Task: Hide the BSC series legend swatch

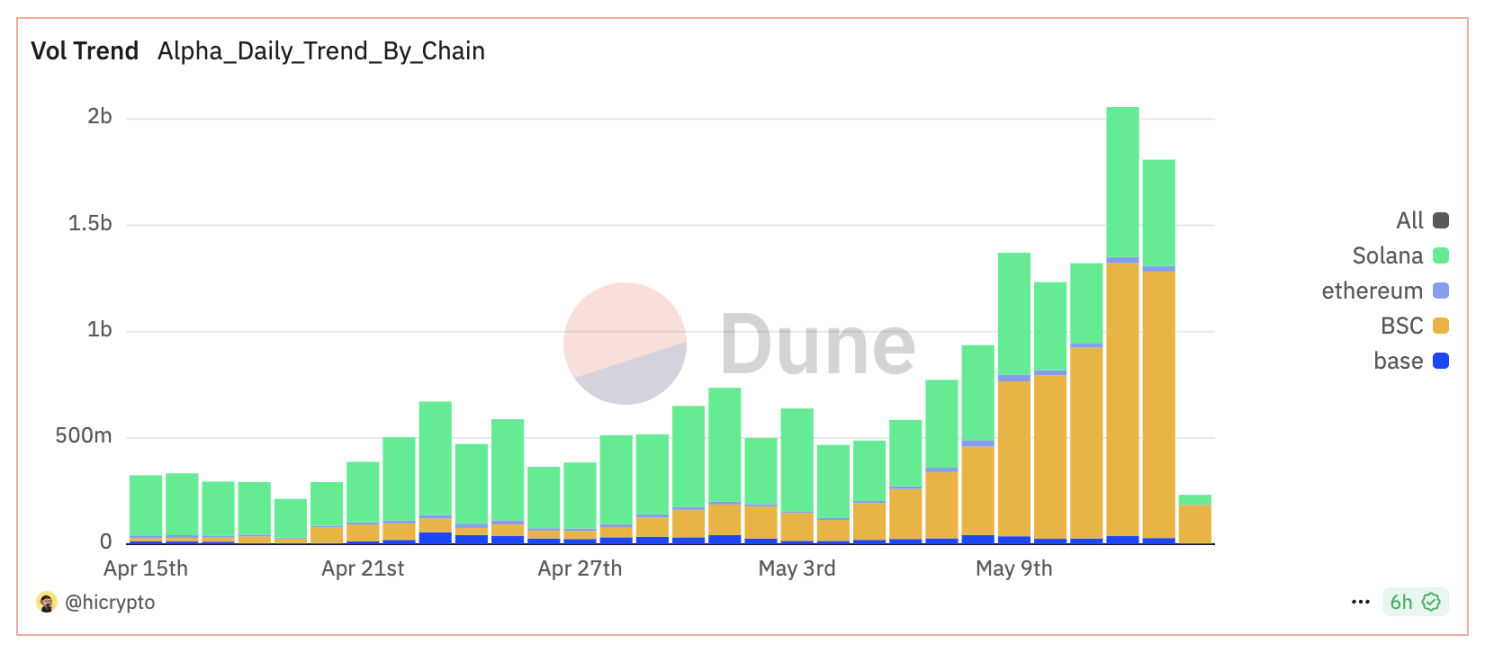Action: click(x=1440, y=326)
